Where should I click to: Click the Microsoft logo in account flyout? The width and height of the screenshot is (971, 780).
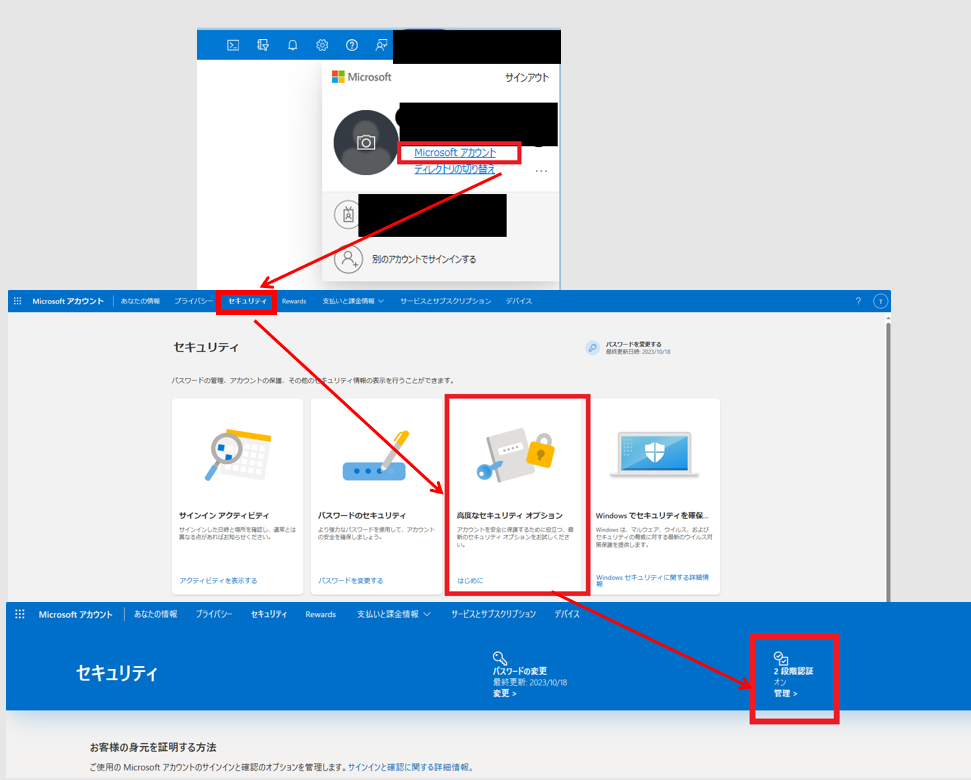[x=362, y=77]
